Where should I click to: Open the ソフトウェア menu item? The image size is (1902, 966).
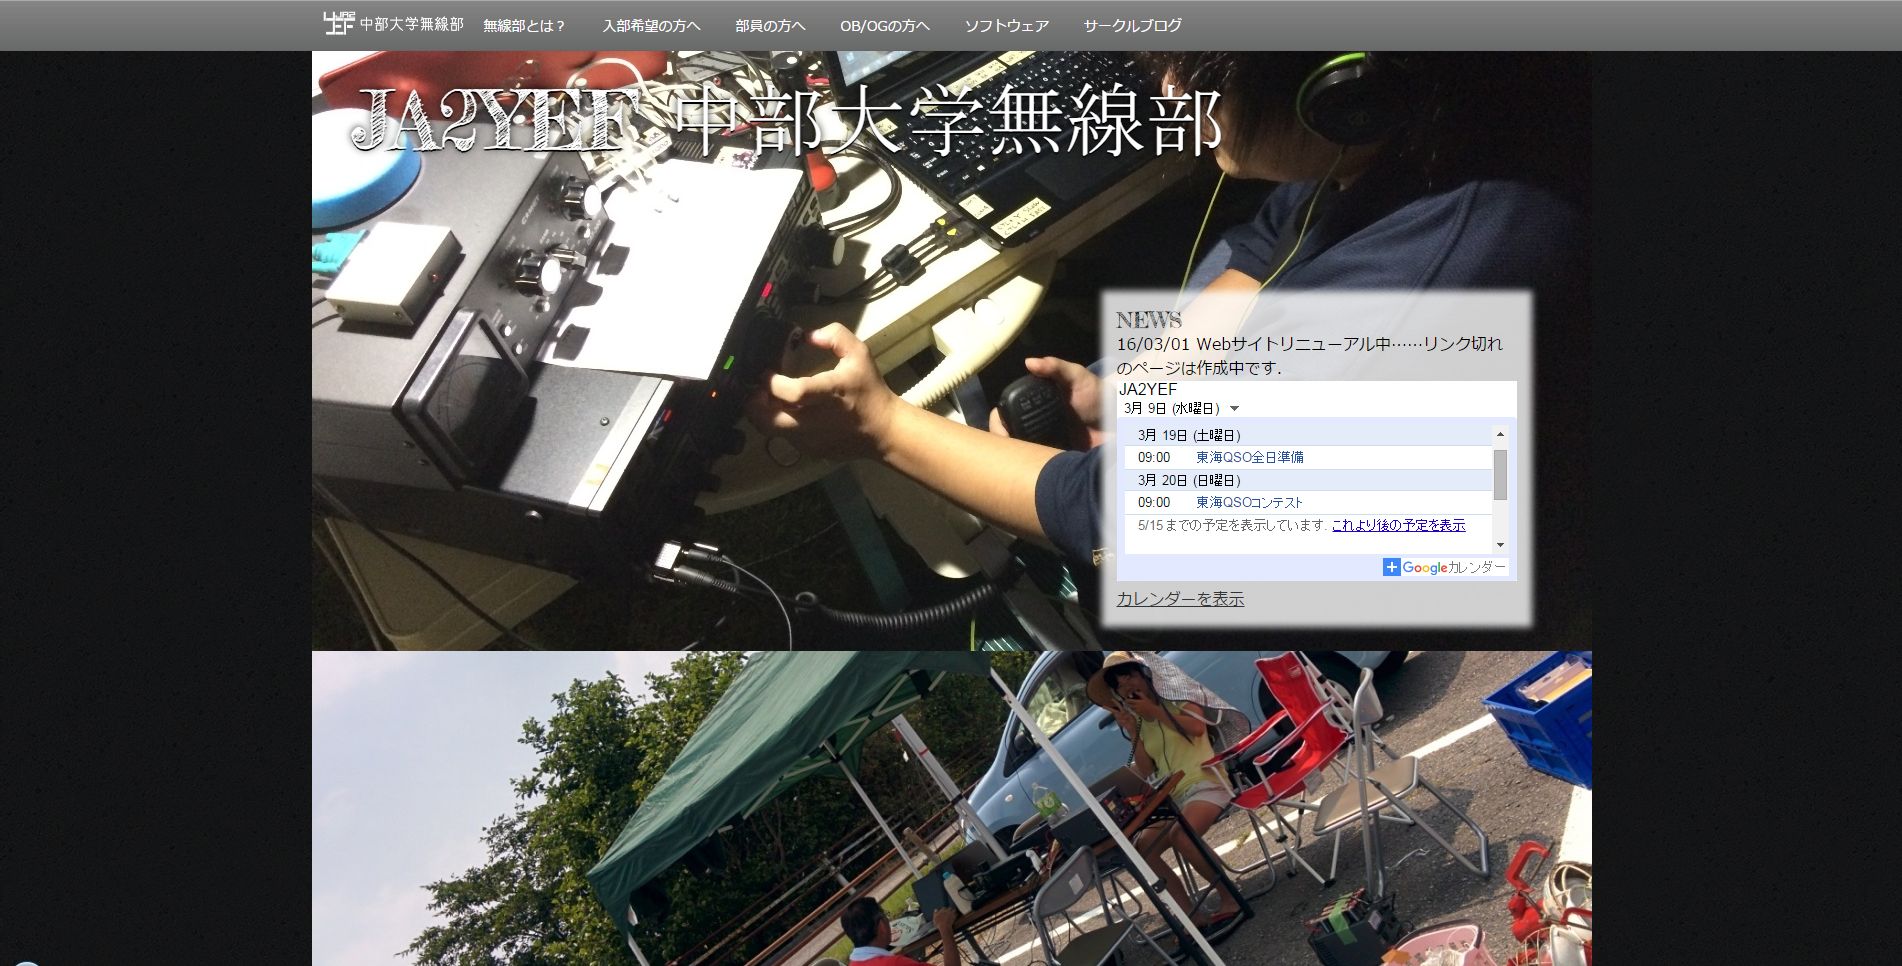[1006, 26]
